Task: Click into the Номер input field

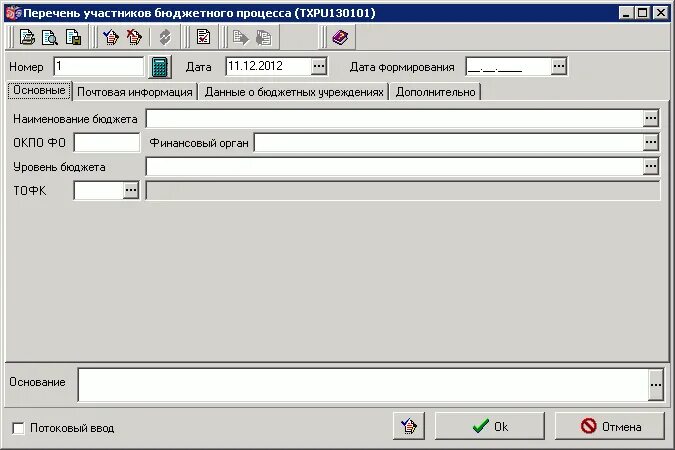Action: pos(99,66)
